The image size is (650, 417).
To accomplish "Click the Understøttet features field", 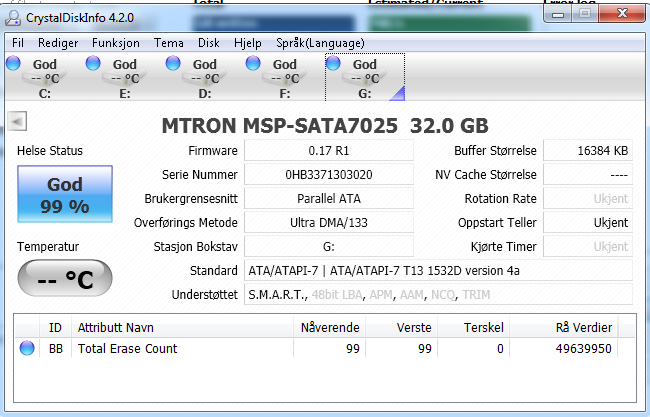I will pyautogui.click(x=438, y=295).
